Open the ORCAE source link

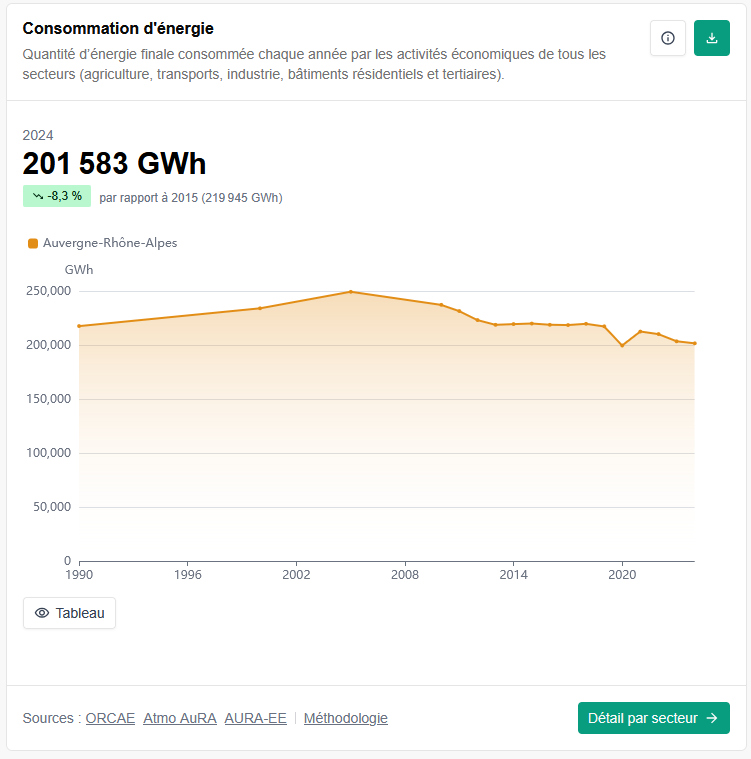pyautogui.click(x=110, y=718)
